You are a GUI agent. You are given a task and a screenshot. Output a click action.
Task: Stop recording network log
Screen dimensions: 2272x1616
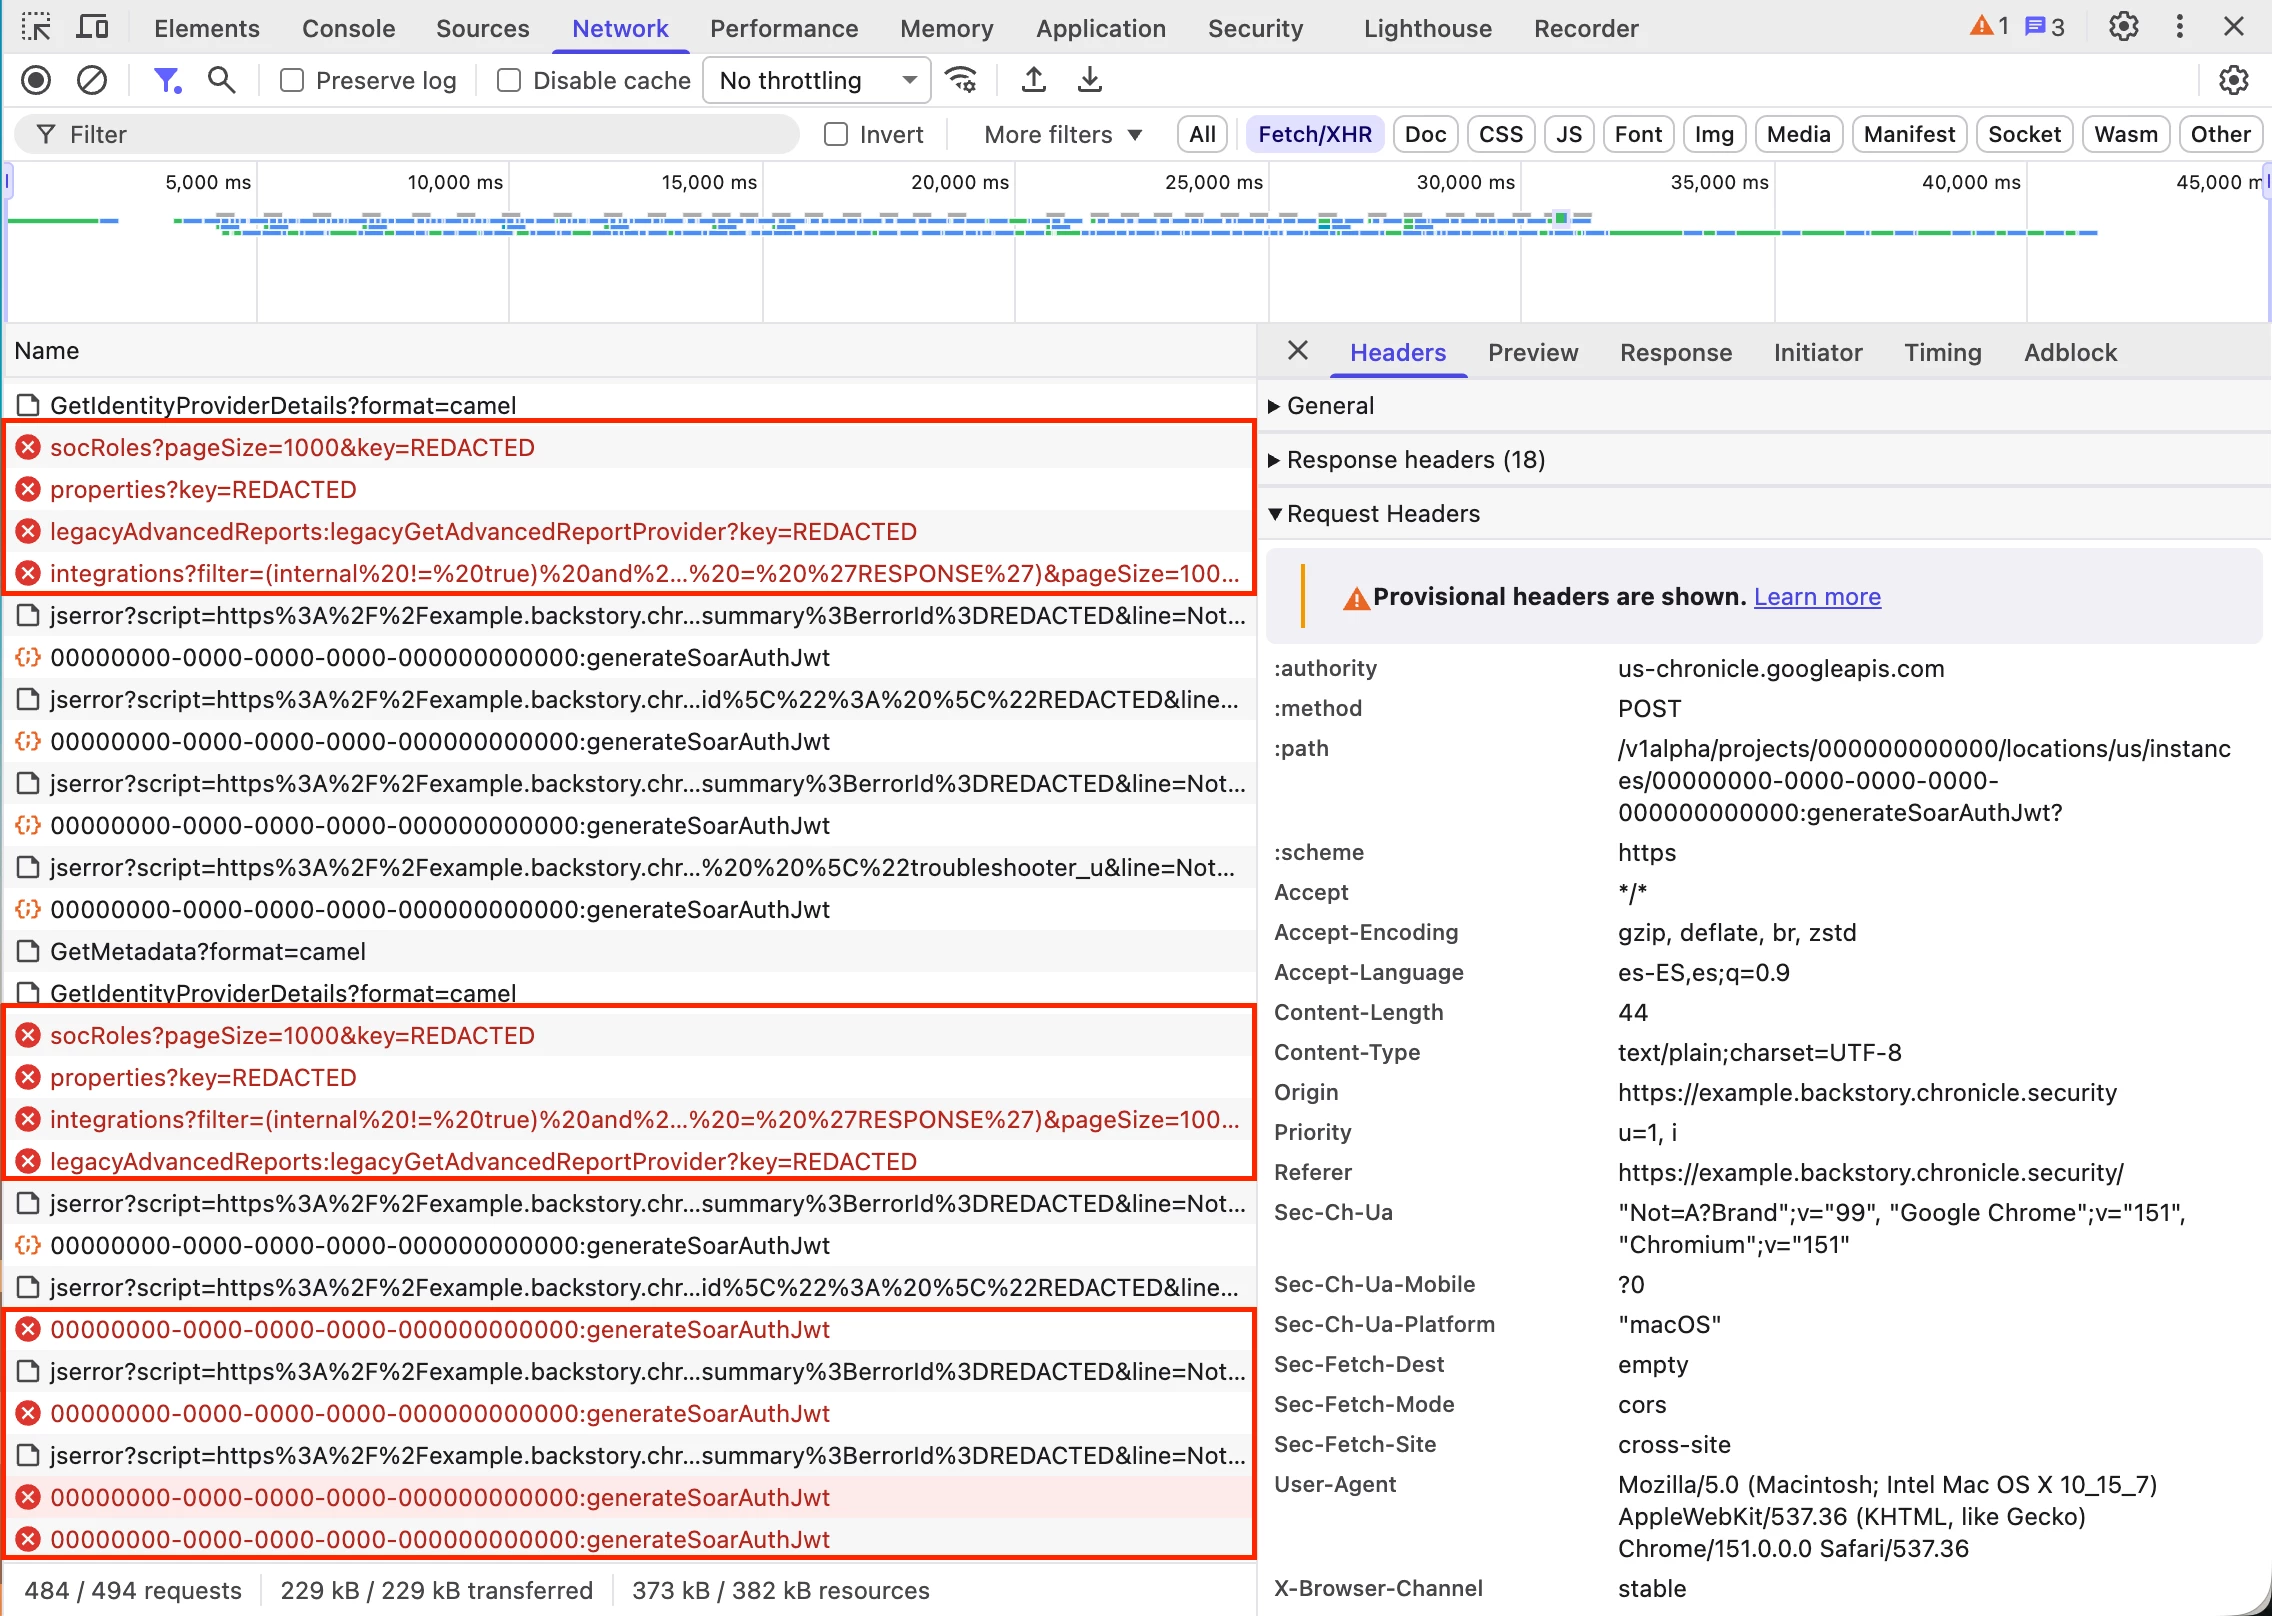[x=36, y=80]
